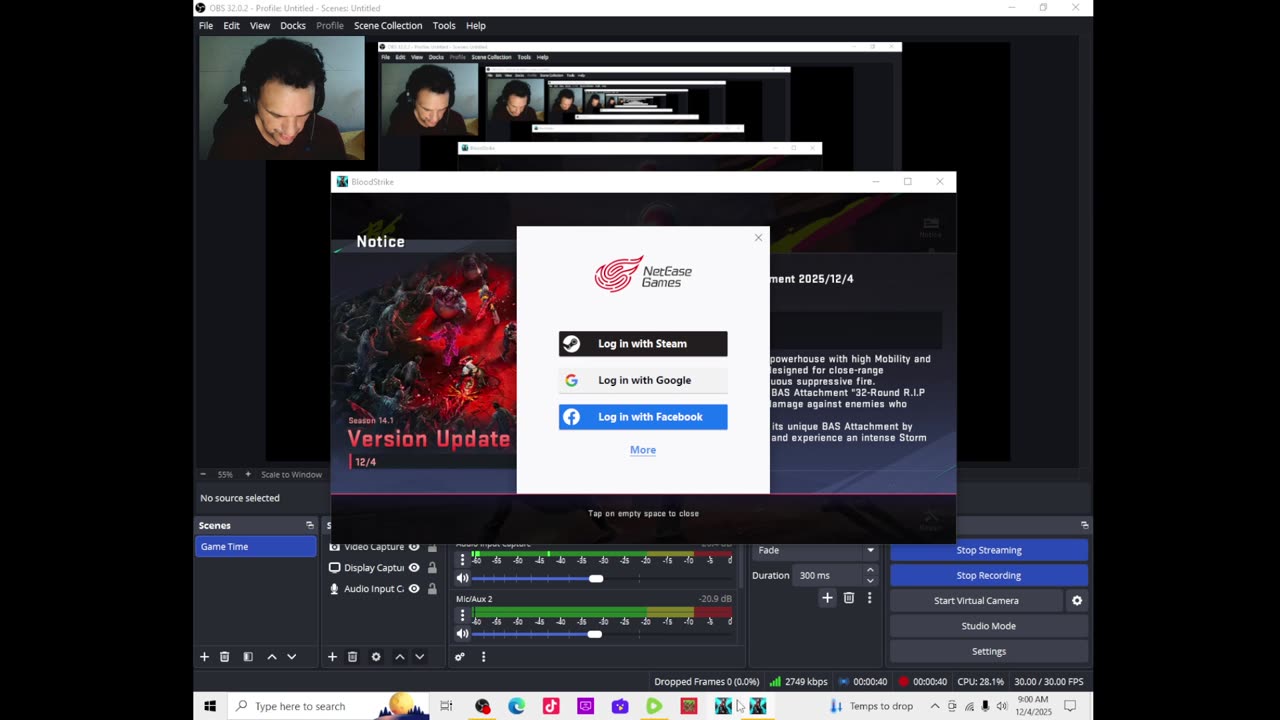Viewport: 1280px width, 720px height.
Task: Click the Steam logo on login button
Action: click(x=571, y=344)
